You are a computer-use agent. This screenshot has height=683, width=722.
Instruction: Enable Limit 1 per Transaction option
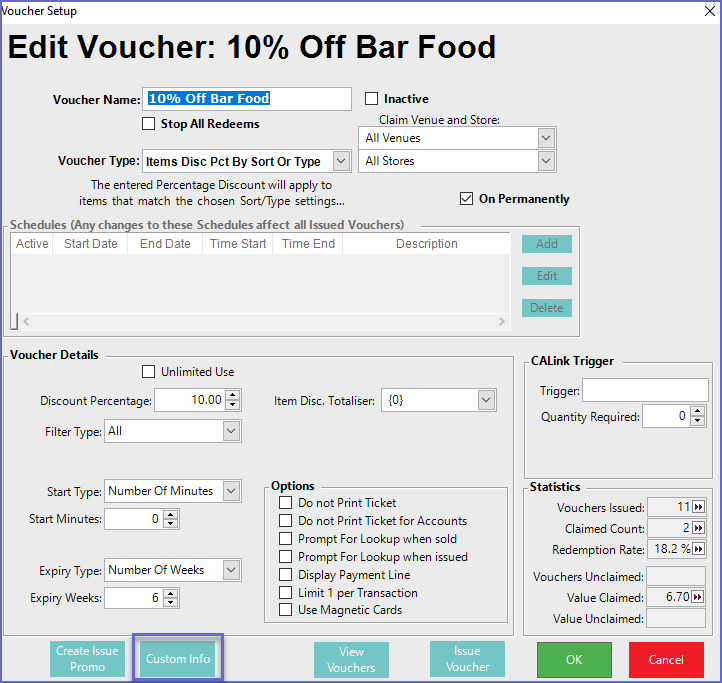[x=286, y=593]
